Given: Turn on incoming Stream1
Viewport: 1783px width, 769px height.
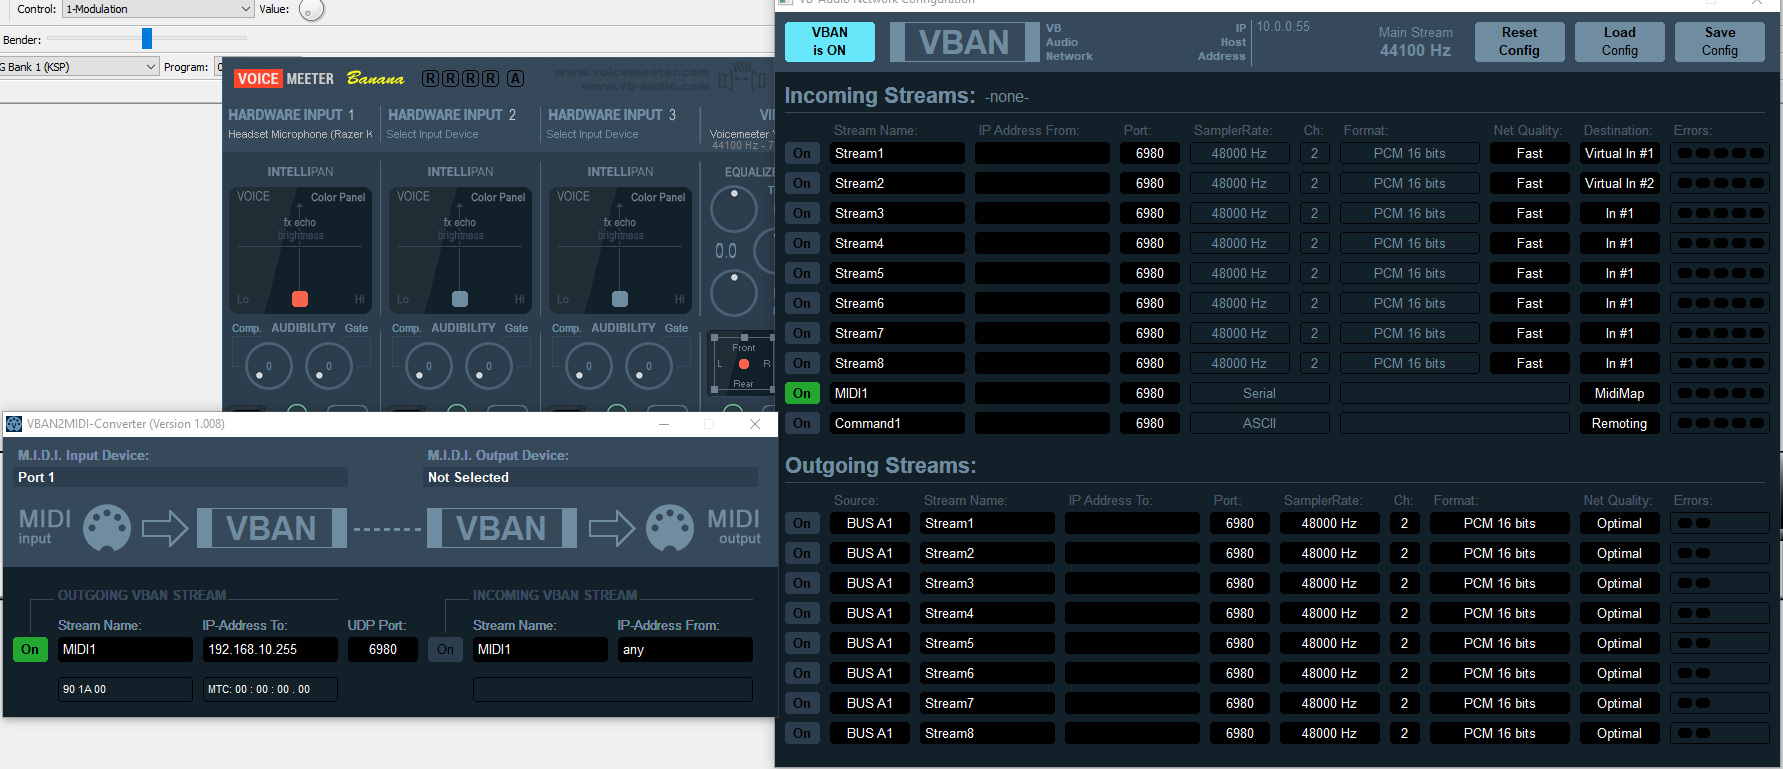Looking at the screenshot, I should pyautogui.click(x=802, y=153).
